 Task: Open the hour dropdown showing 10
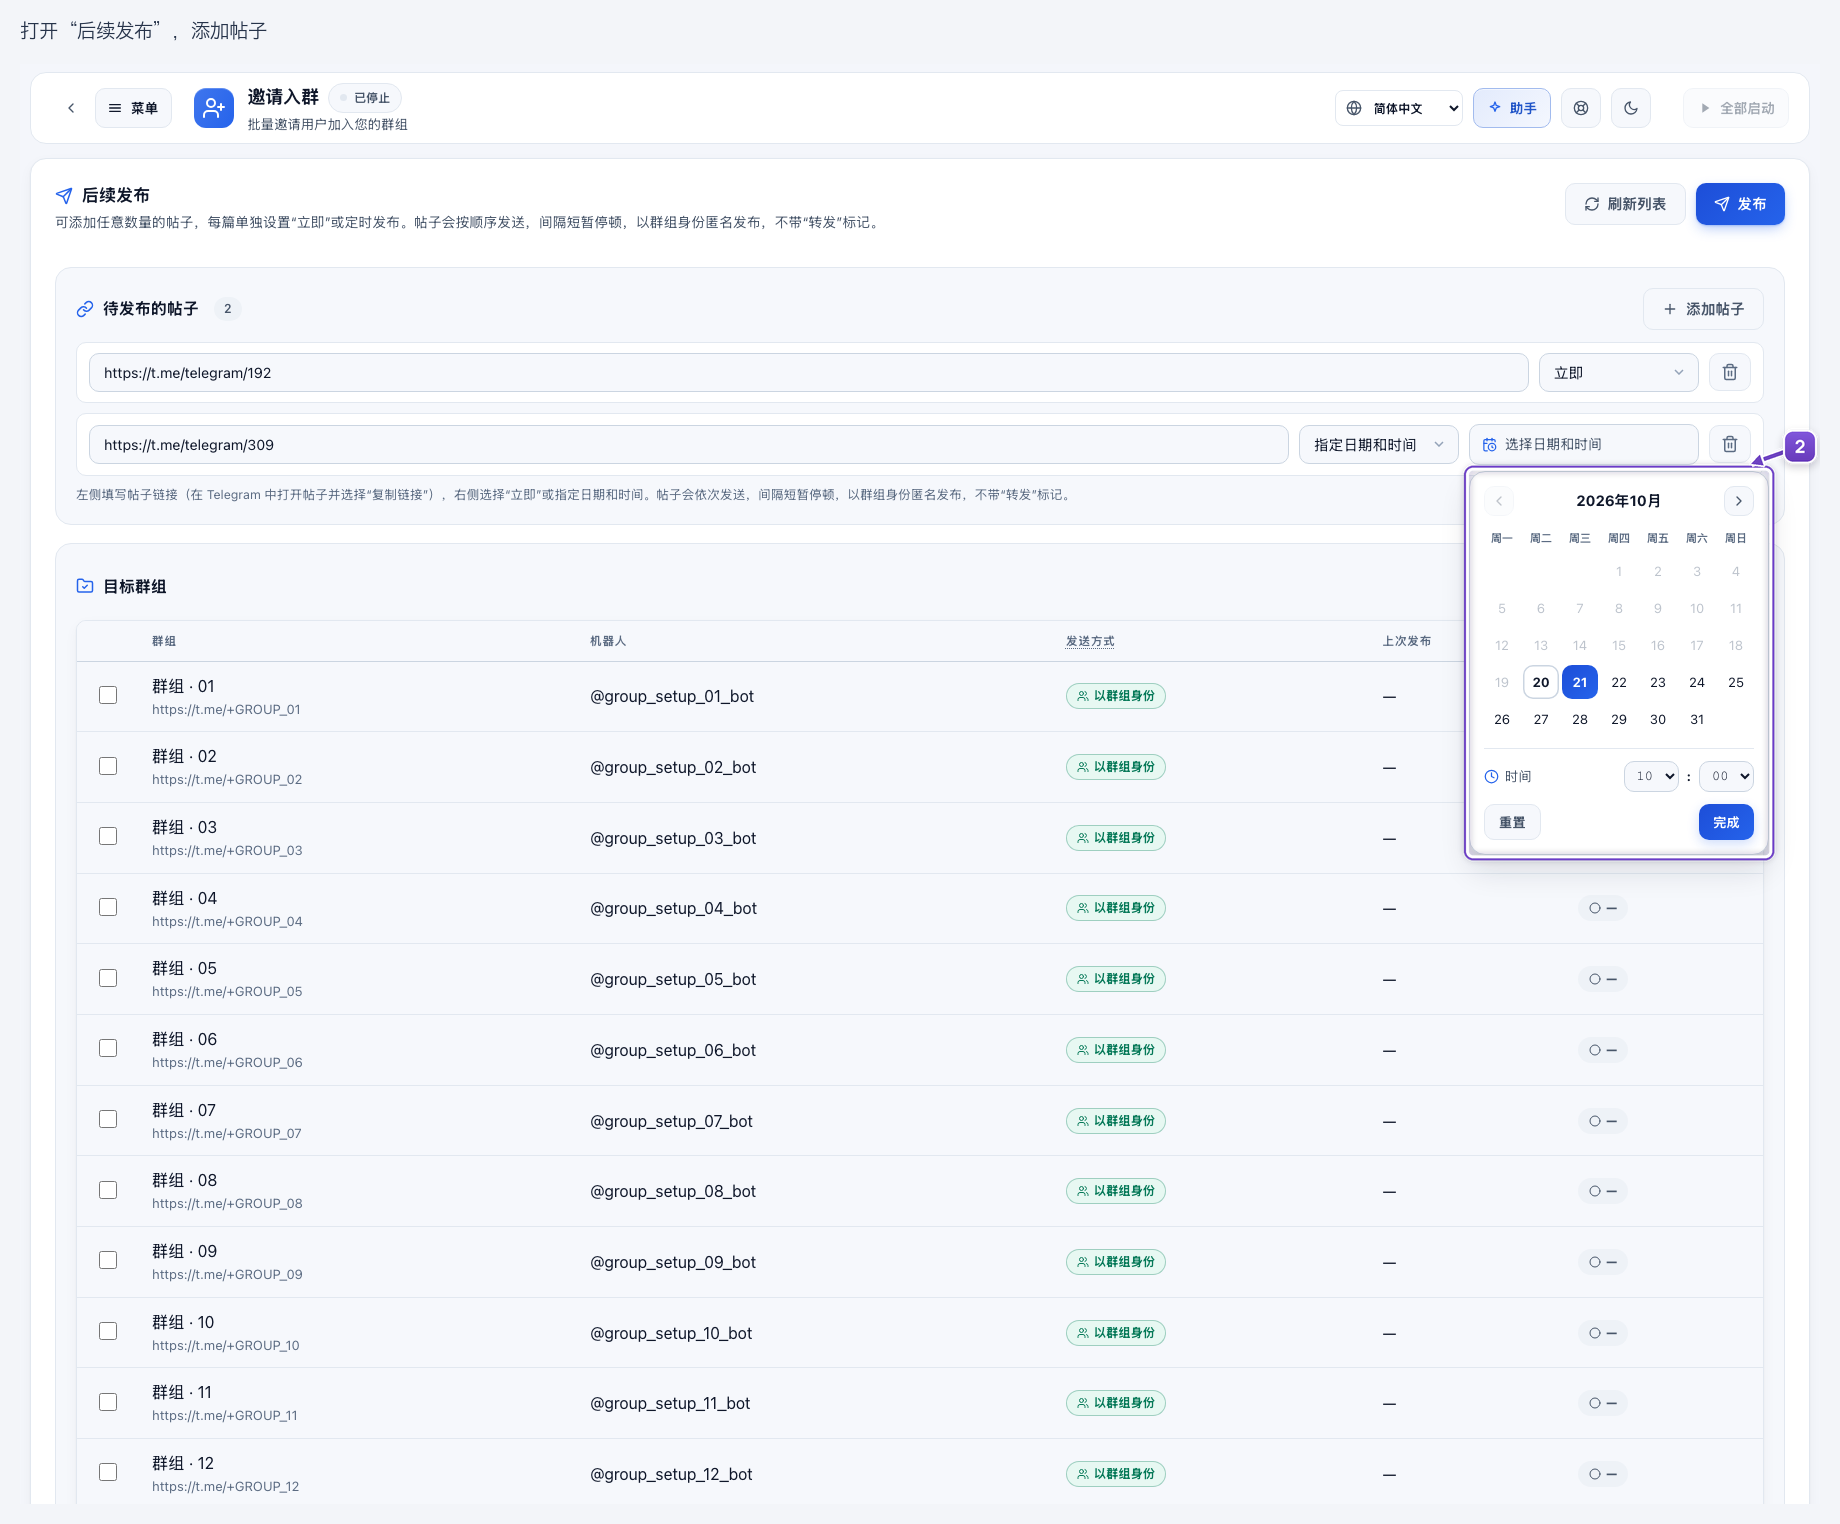pyautogui.click(x=1651, y=776)
